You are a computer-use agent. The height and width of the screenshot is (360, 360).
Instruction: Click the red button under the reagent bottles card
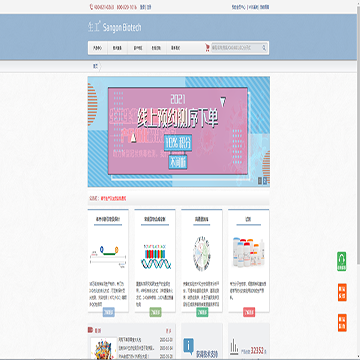(249, 312)
